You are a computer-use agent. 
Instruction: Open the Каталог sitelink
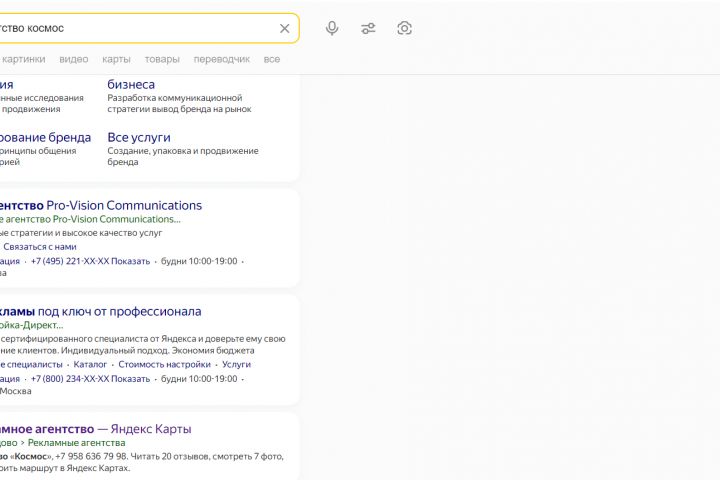(90, 365)
